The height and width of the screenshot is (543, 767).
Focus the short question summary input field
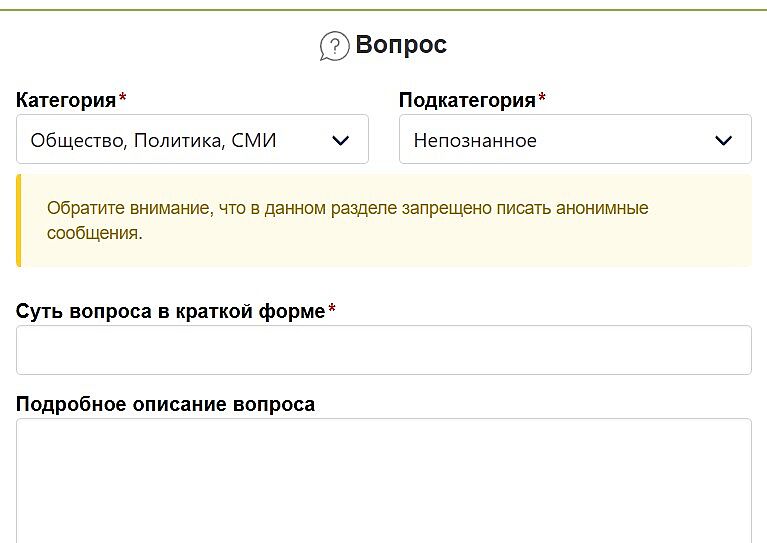click(x=383, y=350)
